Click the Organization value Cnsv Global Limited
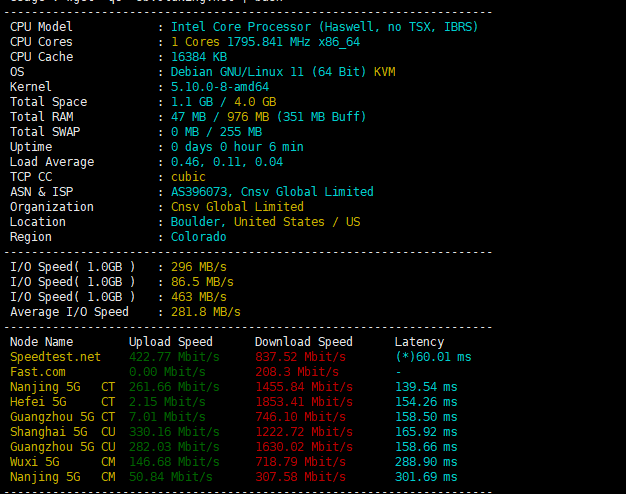Screen dimensions: 626x494 tap(237, 207)
